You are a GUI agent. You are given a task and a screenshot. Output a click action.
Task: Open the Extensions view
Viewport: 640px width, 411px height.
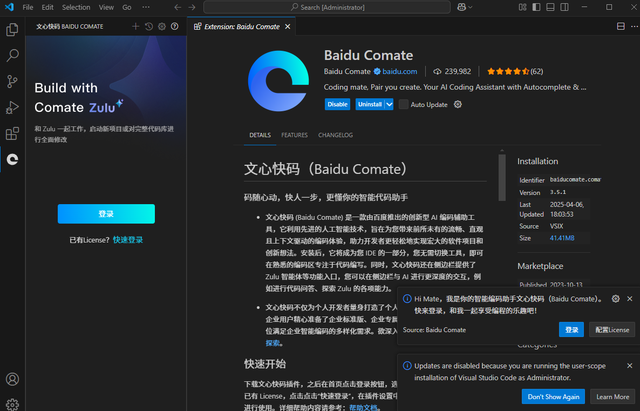click(x=12, y=133)
